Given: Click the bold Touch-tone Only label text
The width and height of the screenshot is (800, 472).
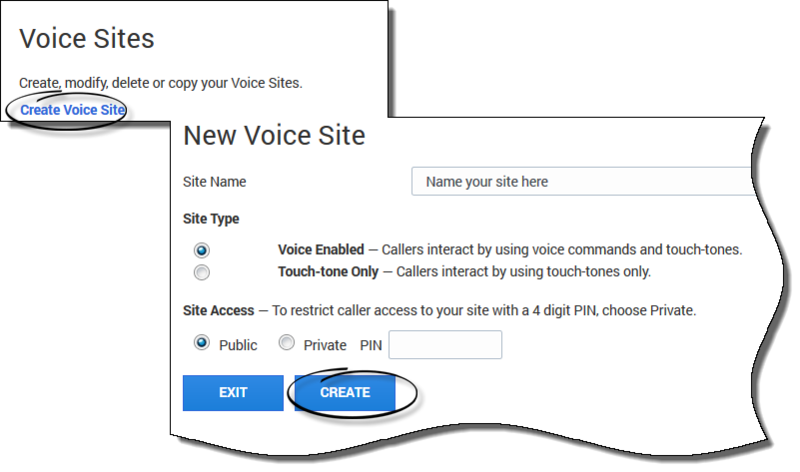Looking at the screenshot, I should coord(329,271).
